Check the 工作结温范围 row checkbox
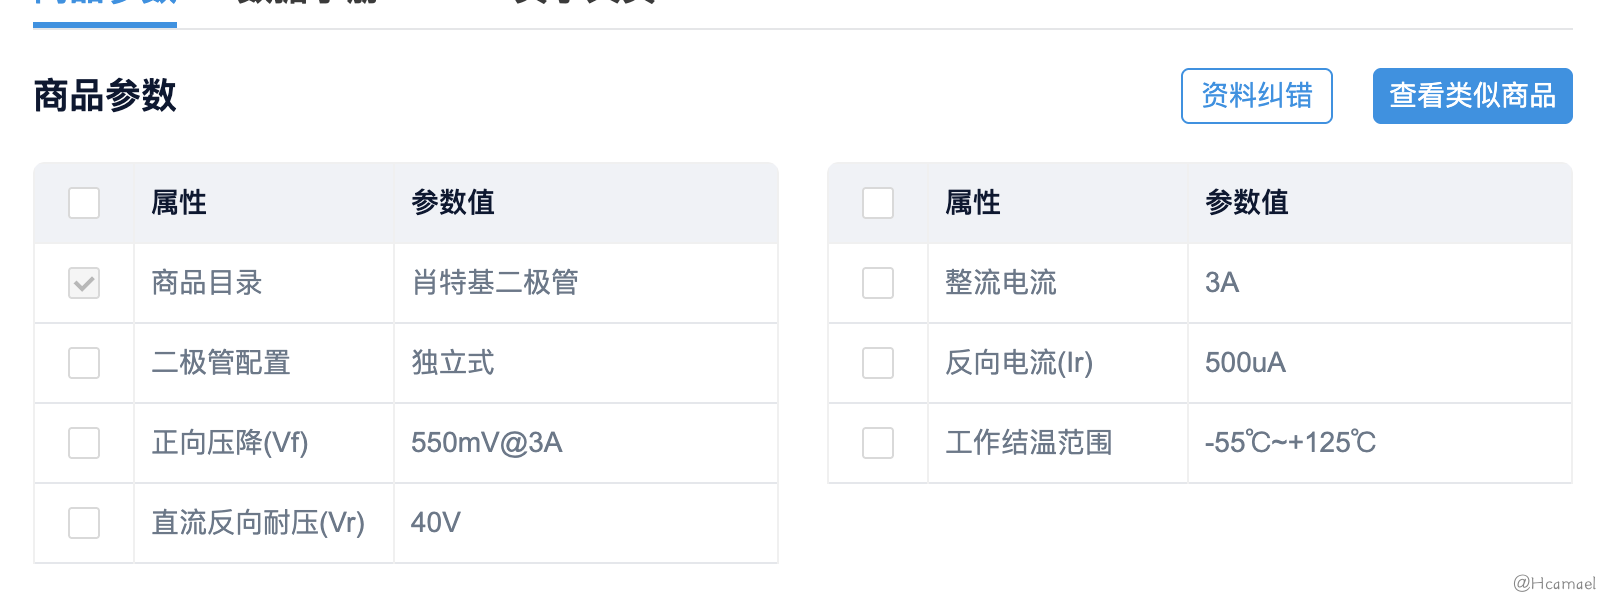 click(x=878, y=443)
